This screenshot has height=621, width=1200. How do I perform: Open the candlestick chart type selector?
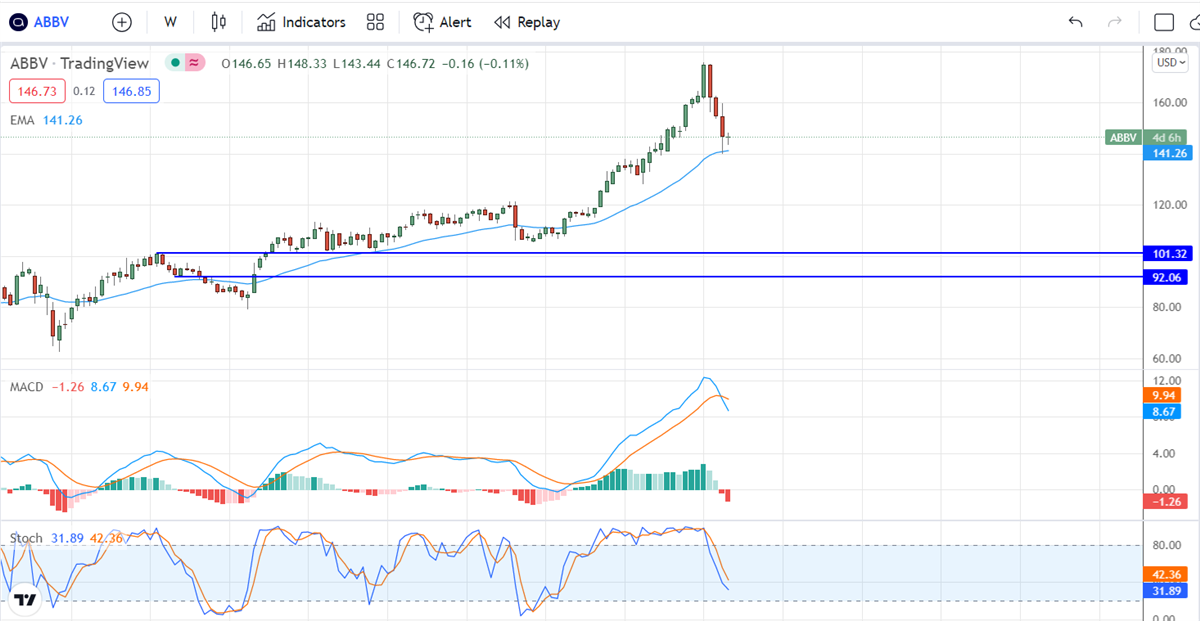(x=219, y=22)
